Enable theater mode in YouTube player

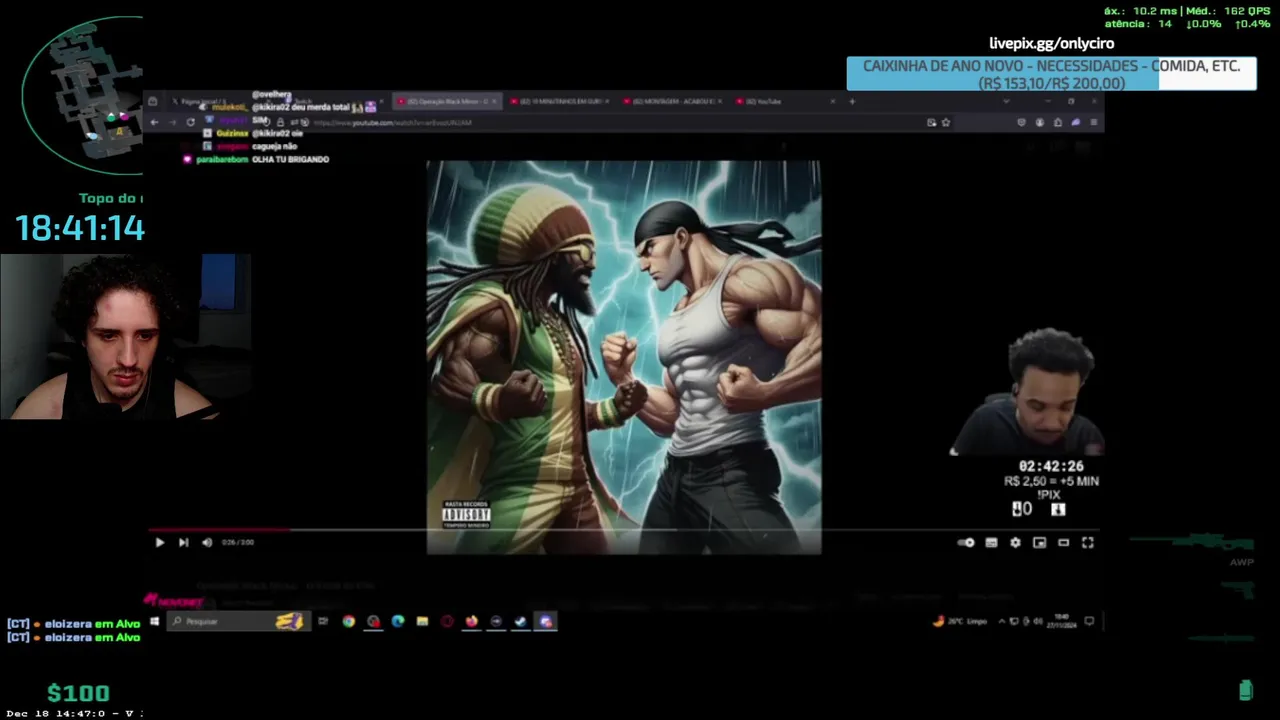pos(1063,542)
